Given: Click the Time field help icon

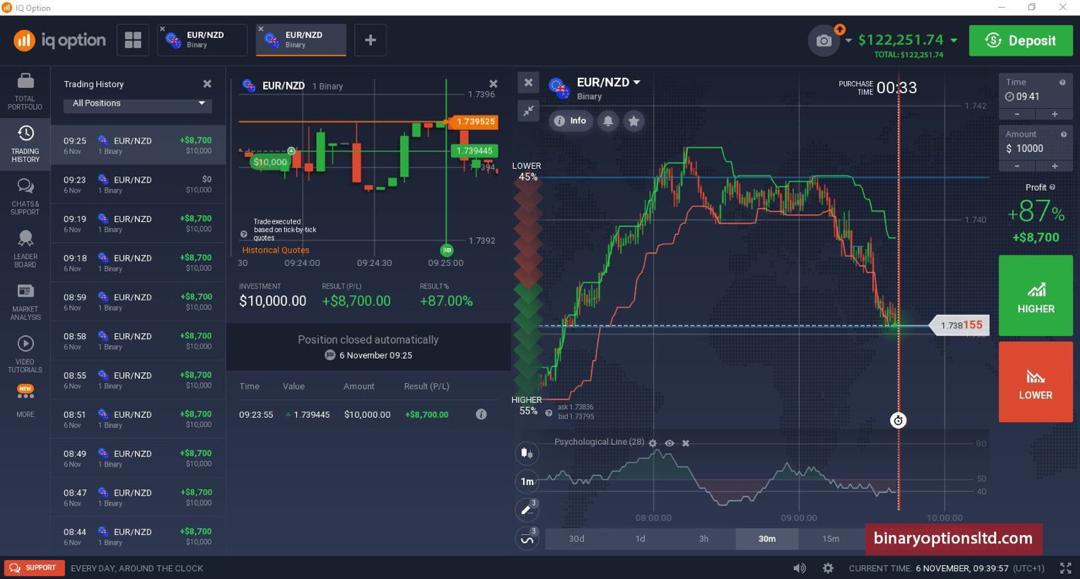Looking at the screenshot, I should [1062, 82].
